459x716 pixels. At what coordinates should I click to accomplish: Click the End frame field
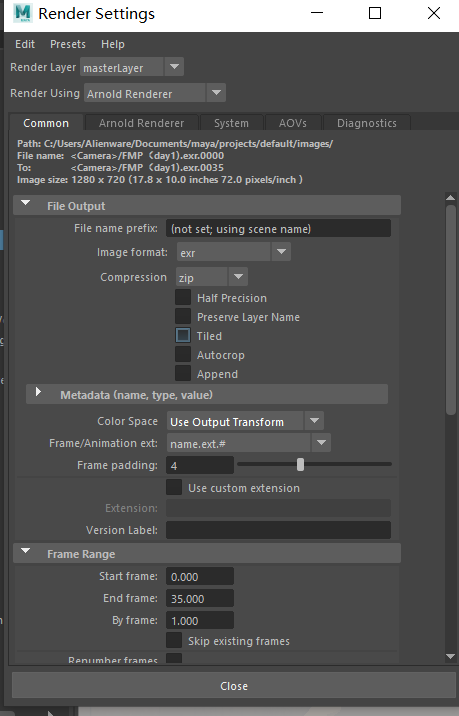(200, 598)
